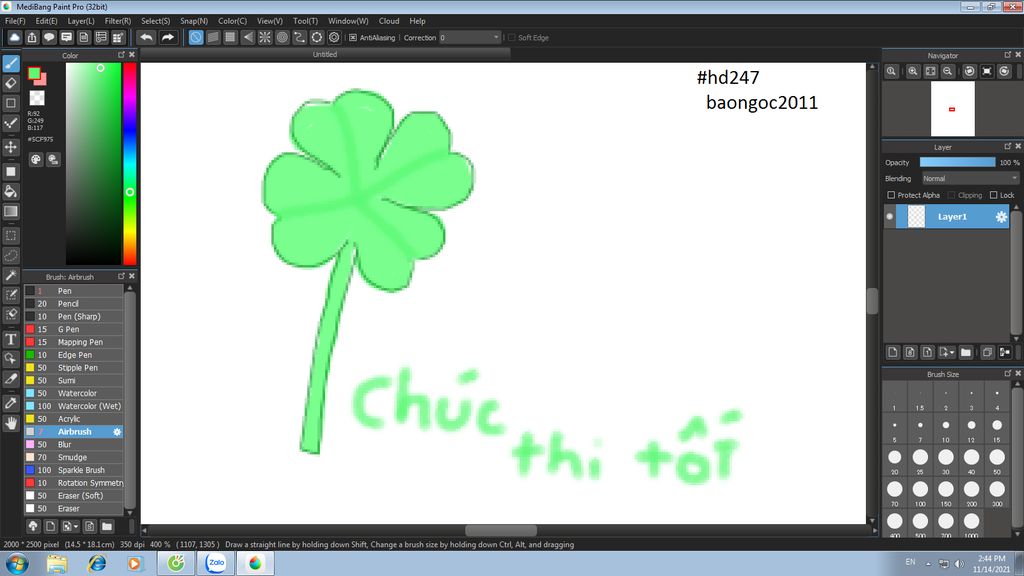
Task: Open the Airbrush brush settings gear
Action: coord(117,432)
